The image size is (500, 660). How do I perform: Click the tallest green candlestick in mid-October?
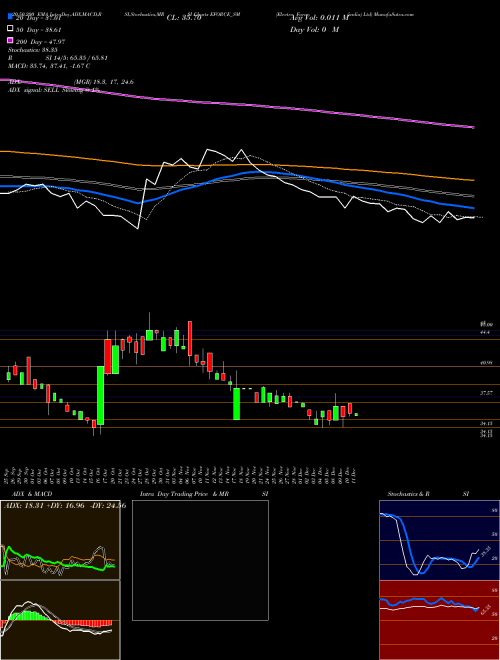101,395
